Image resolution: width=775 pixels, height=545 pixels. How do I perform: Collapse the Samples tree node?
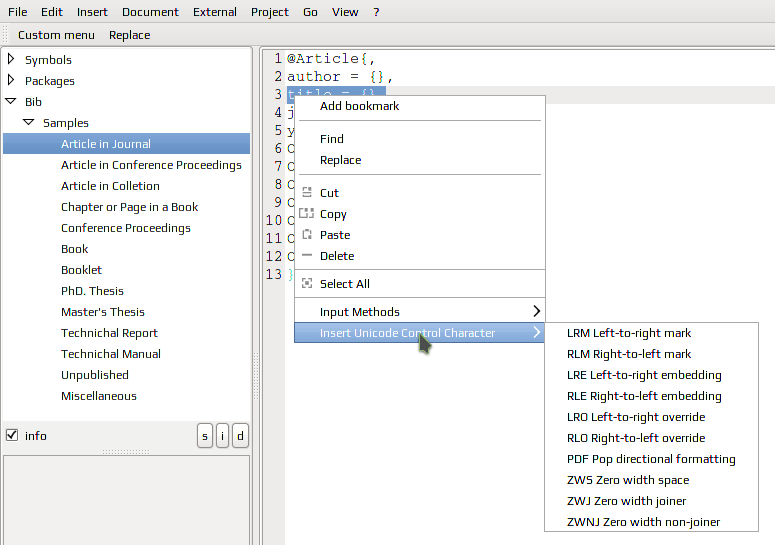[x=29, y=122]
